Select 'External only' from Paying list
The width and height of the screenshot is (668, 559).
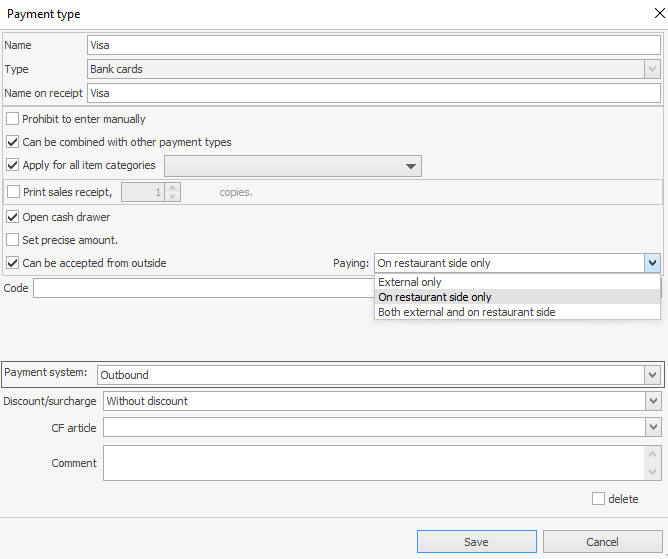pos(410,282)
